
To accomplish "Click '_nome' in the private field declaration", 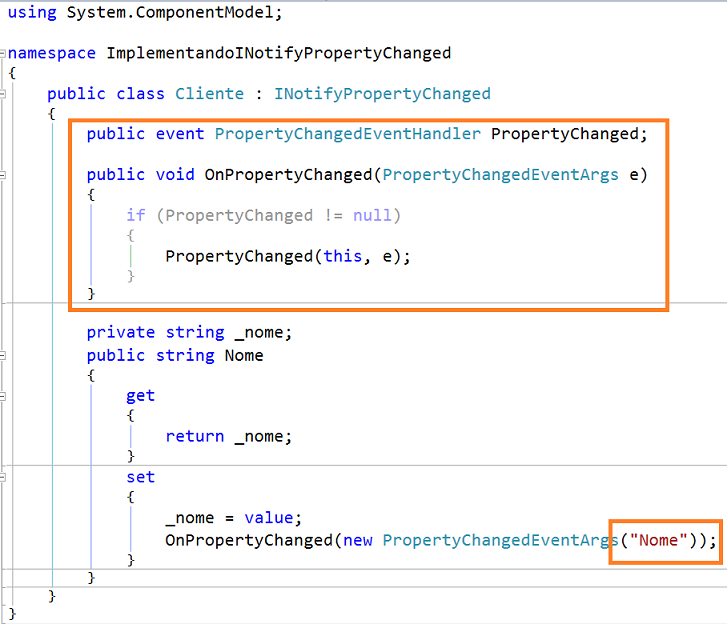I will 259,333.
